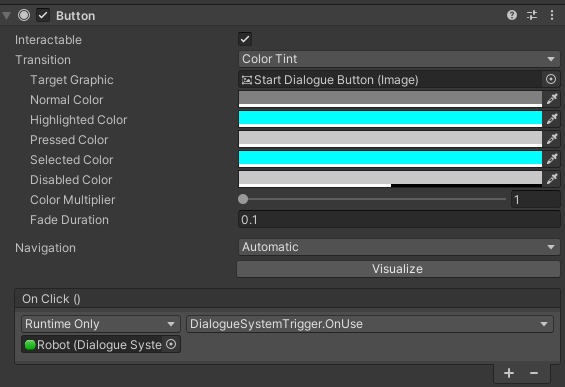Disable the Button component enable checkbox
Viewport: 565px width, 387px height.
pyautogui.click(x=43, y=15)
